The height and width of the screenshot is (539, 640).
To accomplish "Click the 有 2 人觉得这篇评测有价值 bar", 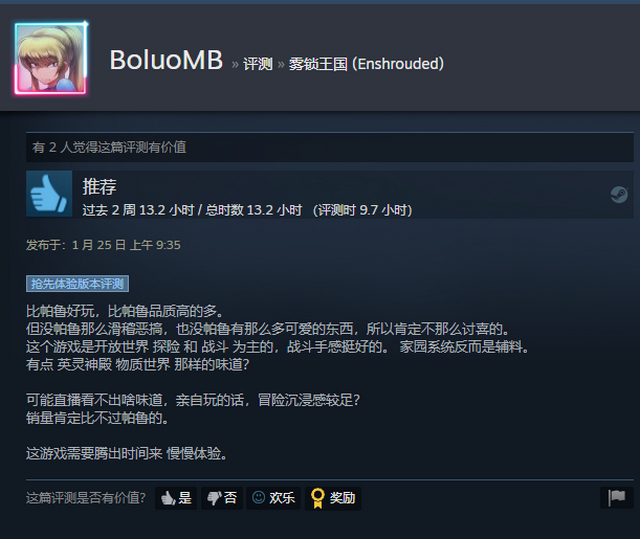I will coord(330,147).
